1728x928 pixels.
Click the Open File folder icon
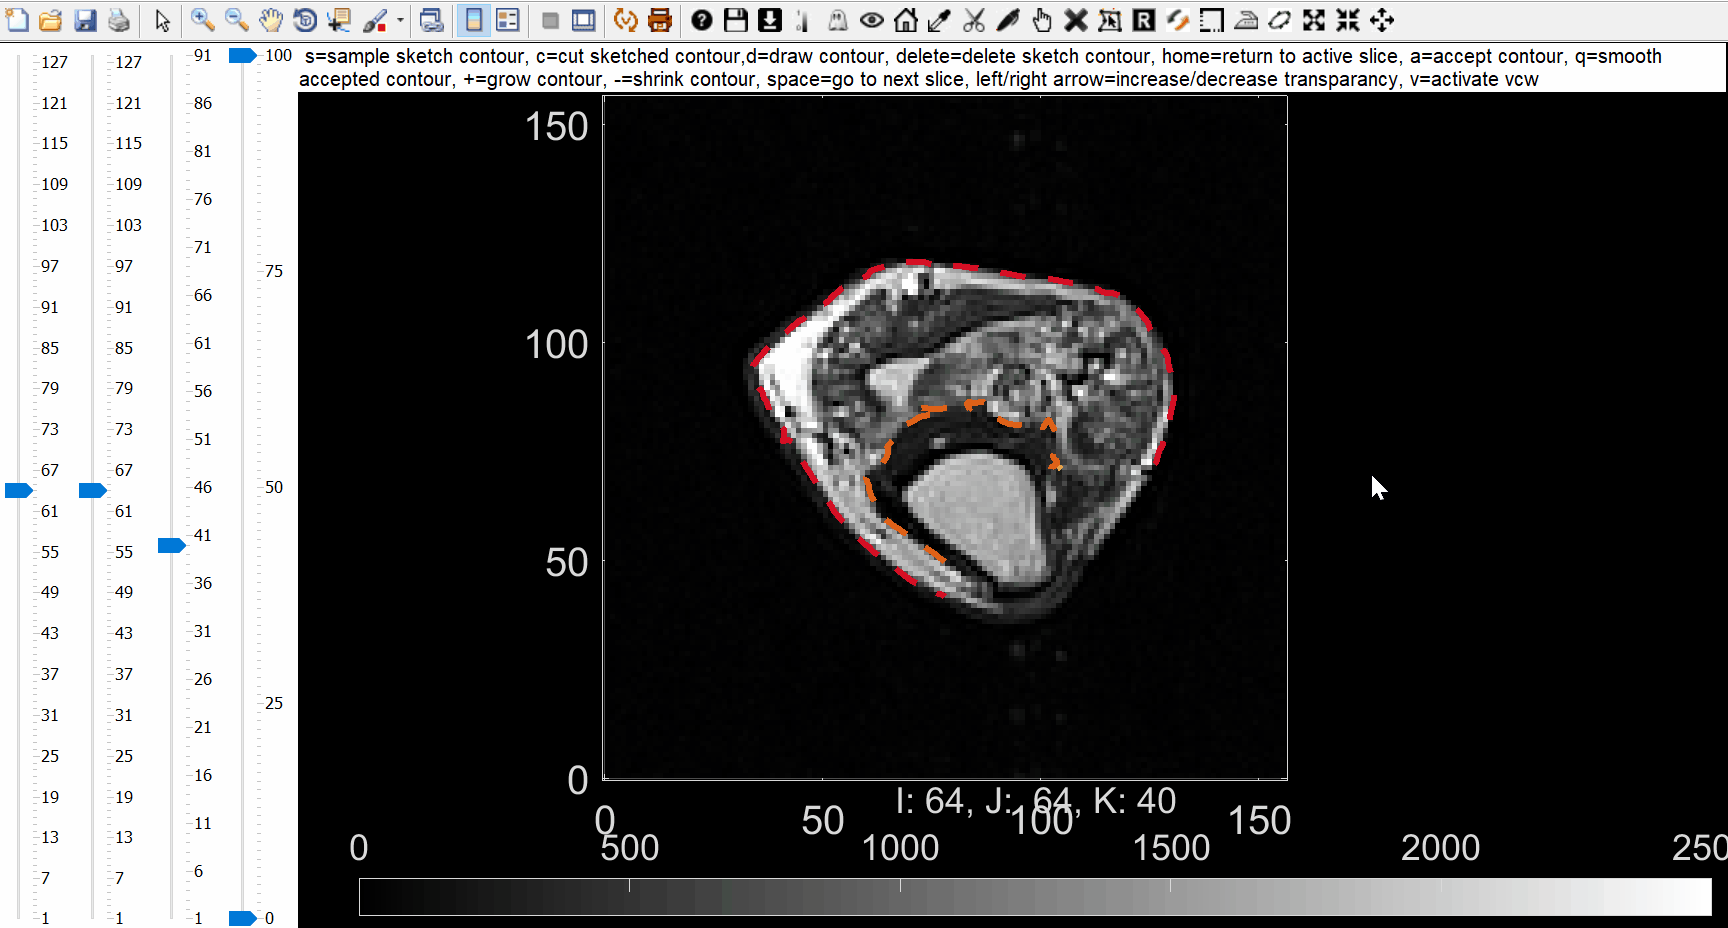pos(51,20)
